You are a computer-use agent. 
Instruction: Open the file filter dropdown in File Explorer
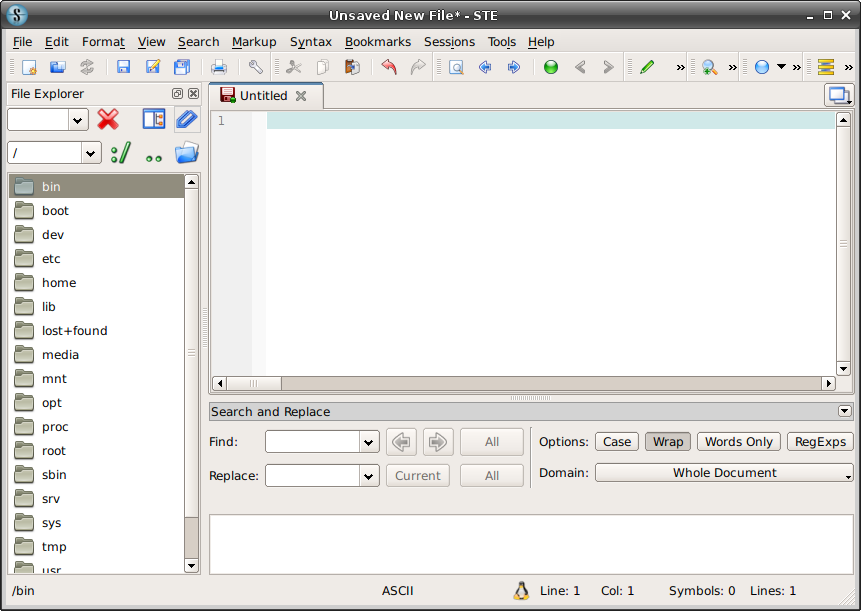[78, 120]
